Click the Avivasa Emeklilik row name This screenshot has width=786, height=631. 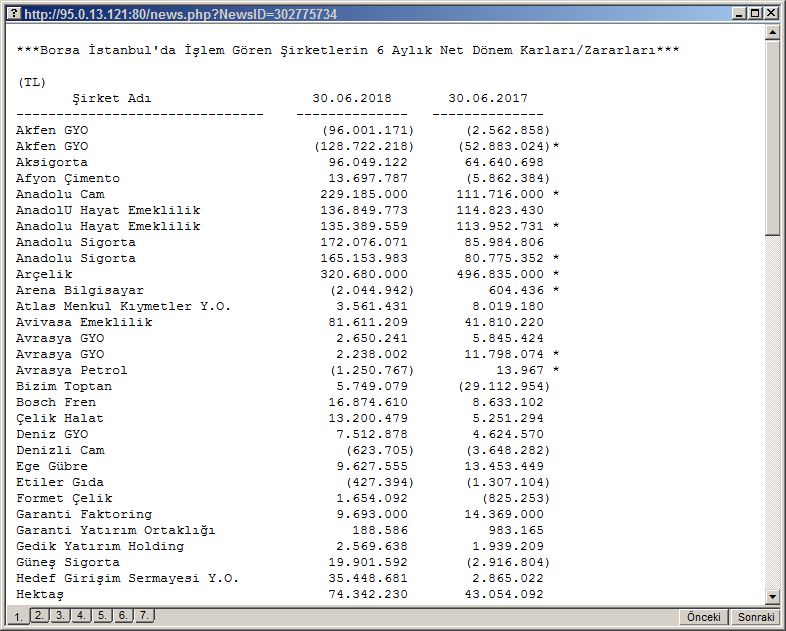[84, 322]
